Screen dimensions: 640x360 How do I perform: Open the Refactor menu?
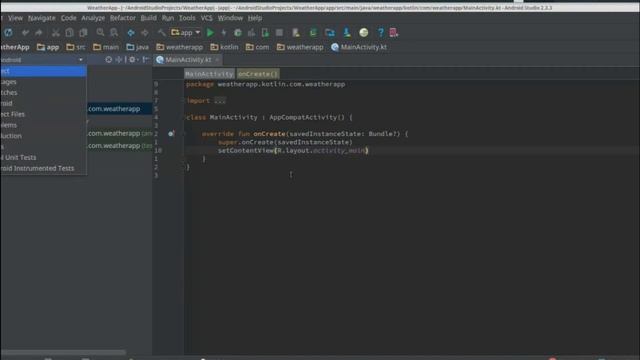pyautogui.click(x=122, y=18)
